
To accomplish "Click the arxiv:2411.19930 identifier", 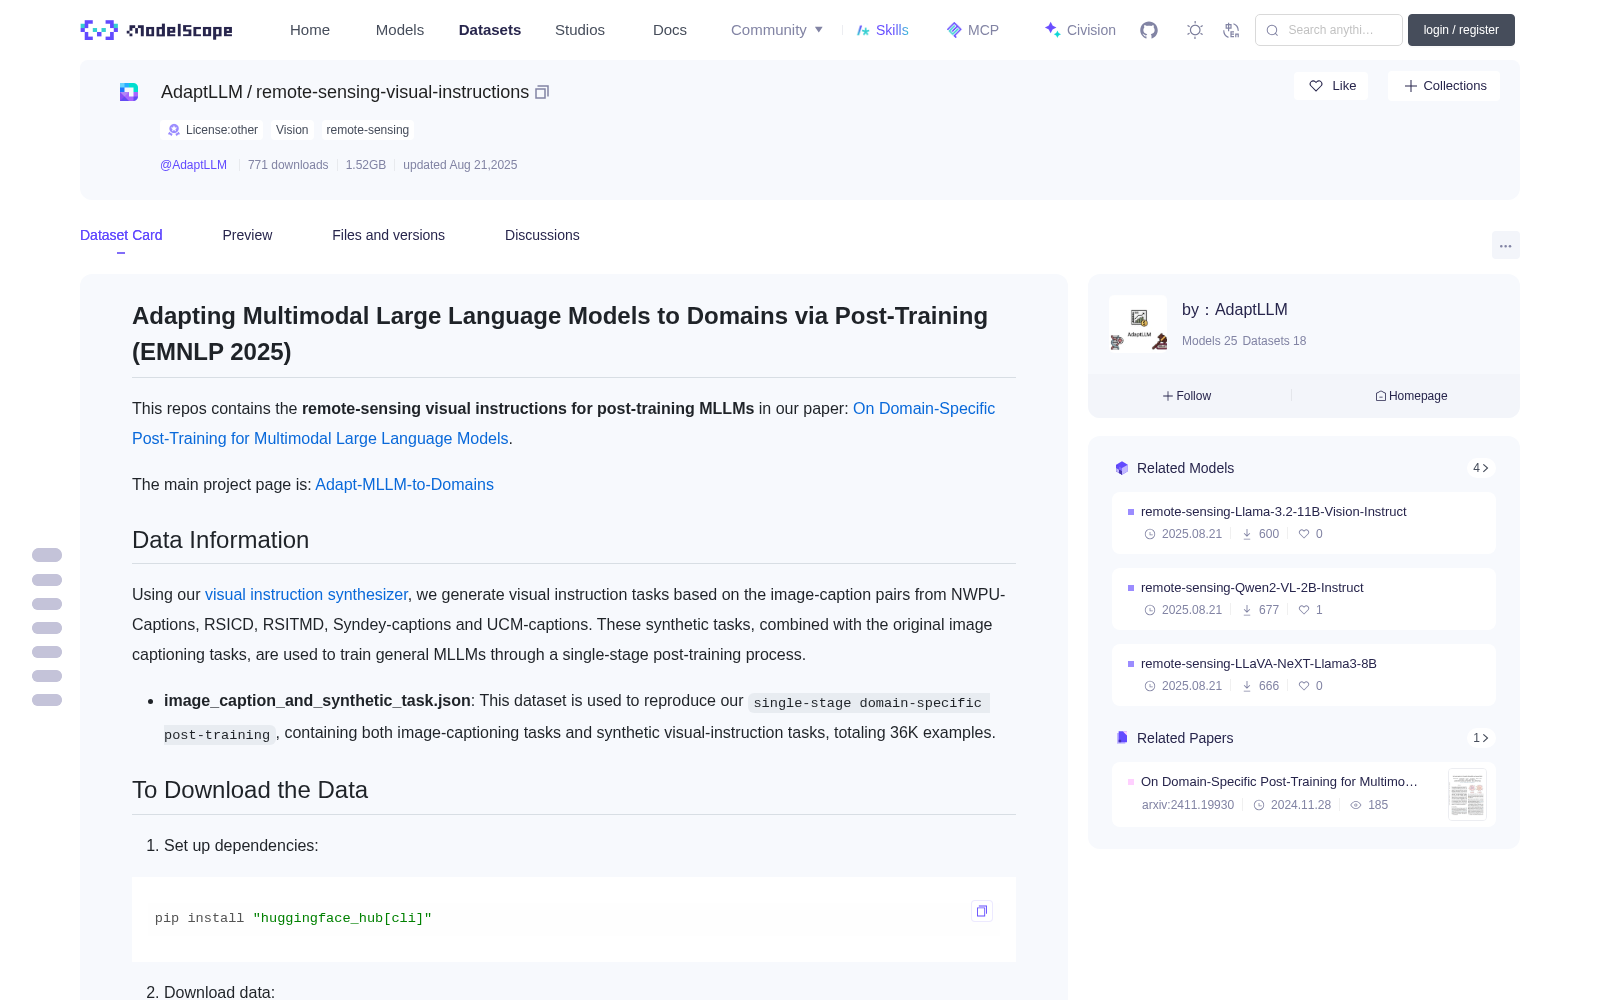I will [x=1187, y=805].
